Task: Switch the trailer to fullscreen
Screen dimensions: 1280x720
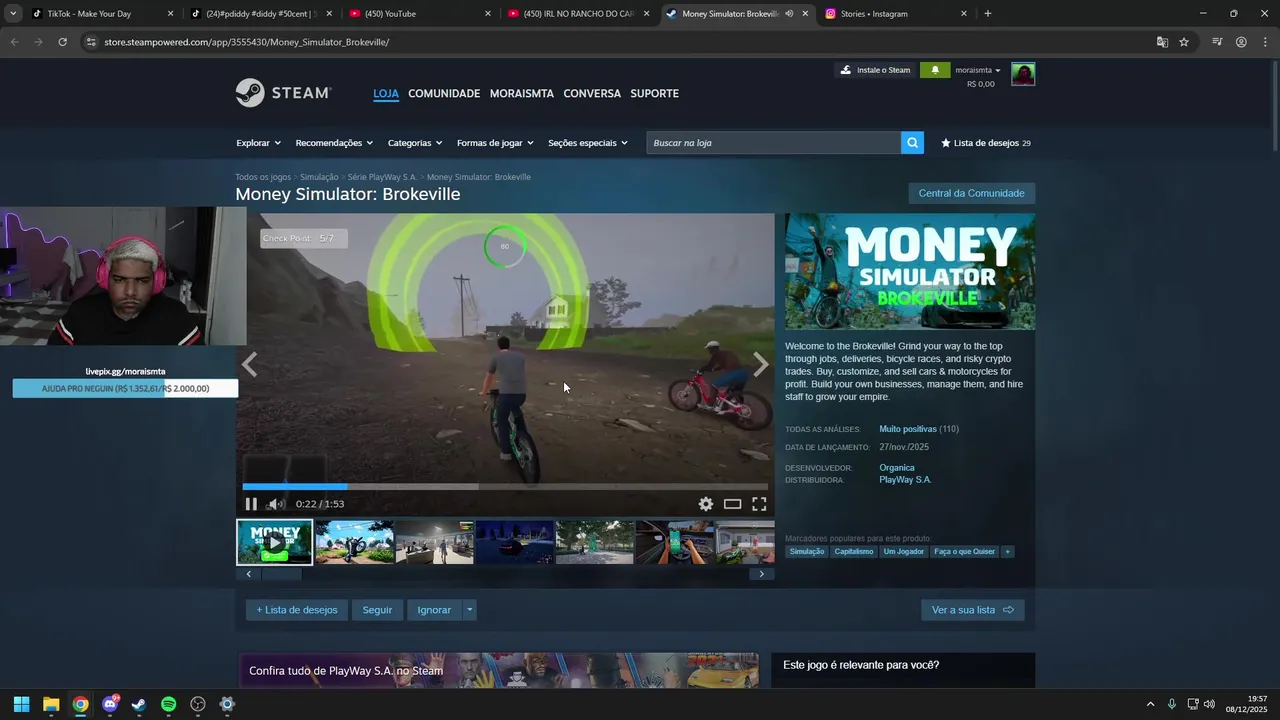Action: (x=759, y=504)
